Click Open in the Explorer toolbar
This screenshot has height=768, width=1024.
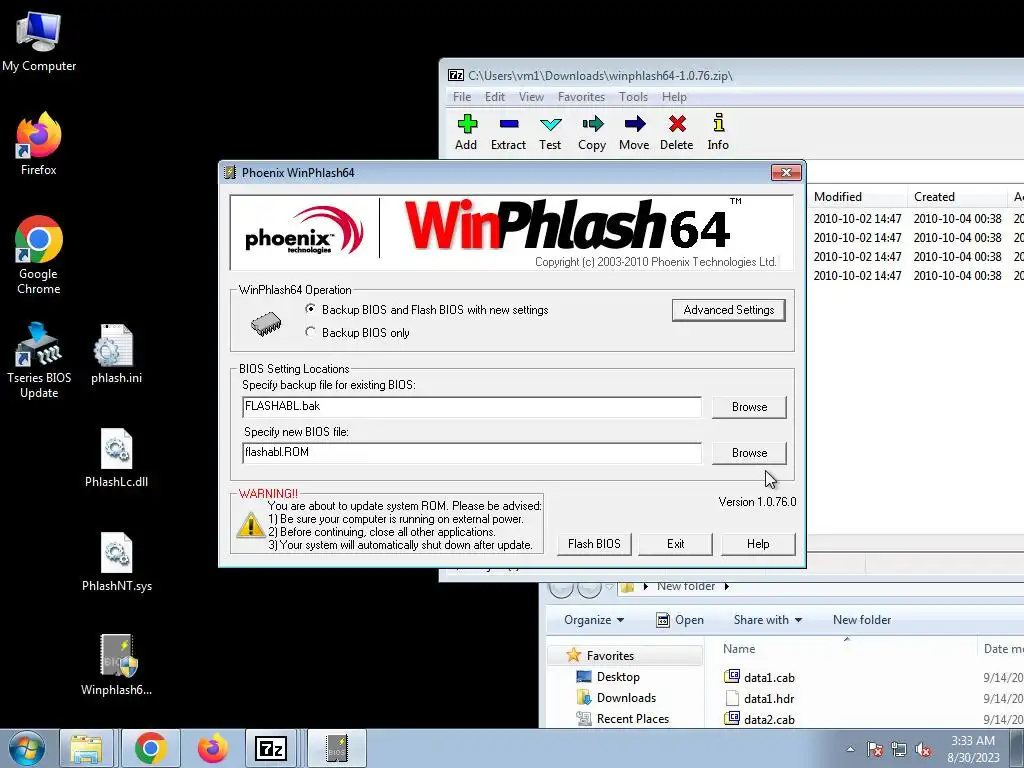pyautogui.click(x=680, y=620)
